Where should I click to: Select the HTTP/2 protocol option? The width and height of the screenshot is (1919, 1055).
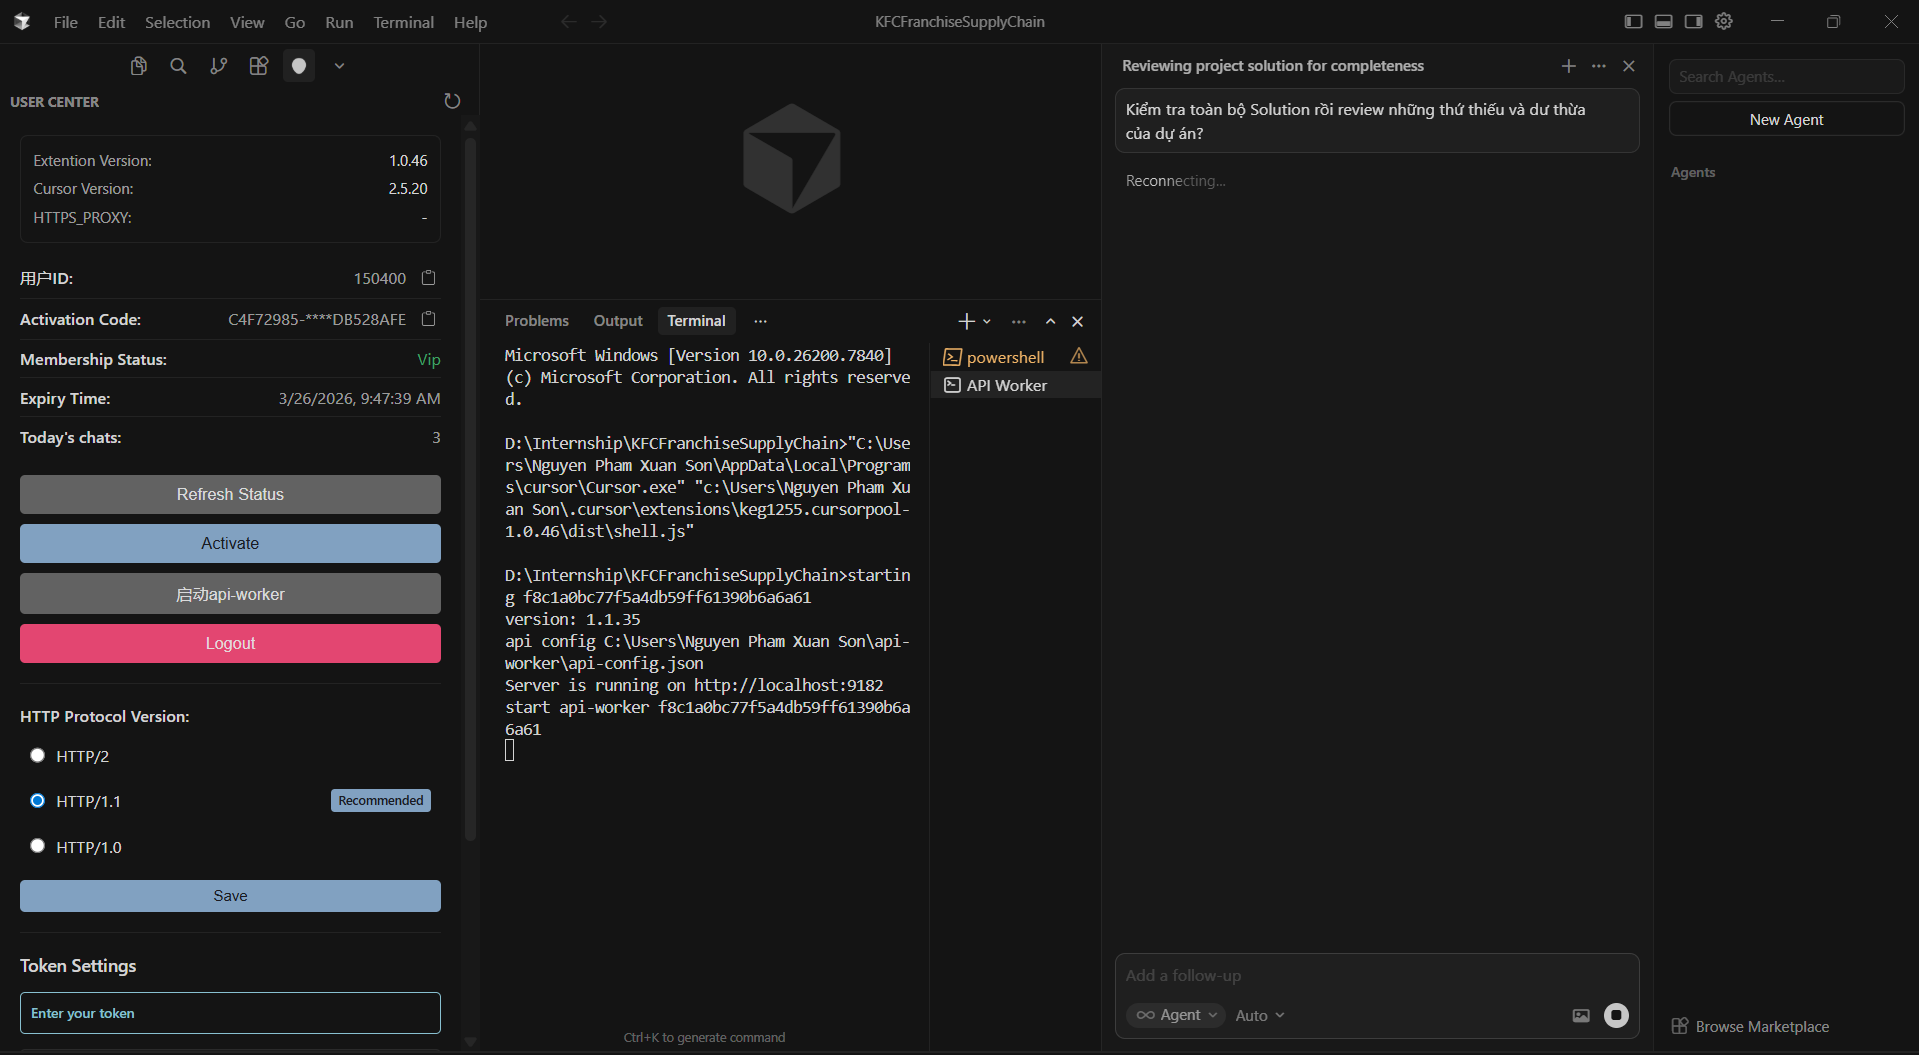[x=38, y=755]
